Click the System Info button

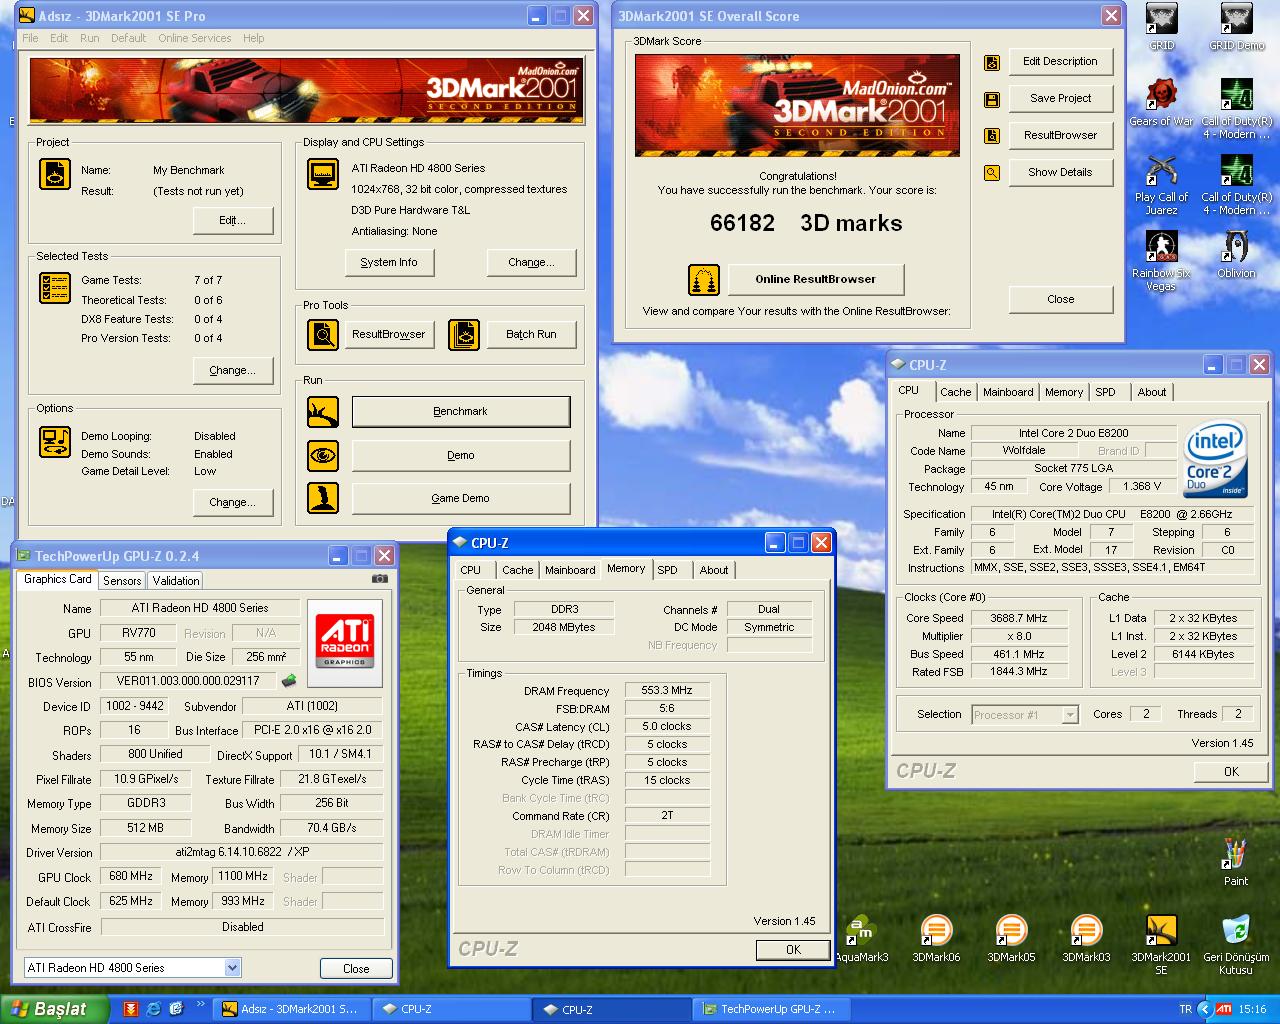(x=389, y=262)
